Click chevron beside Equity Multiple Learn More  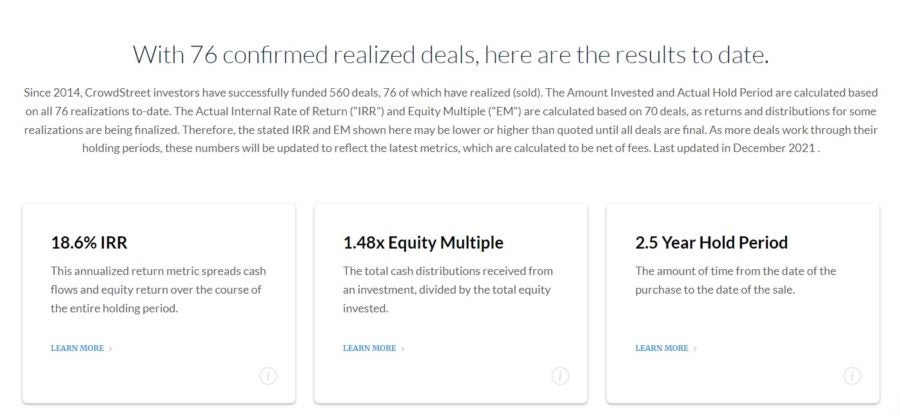pyautogui.click(x=403, y=348)
